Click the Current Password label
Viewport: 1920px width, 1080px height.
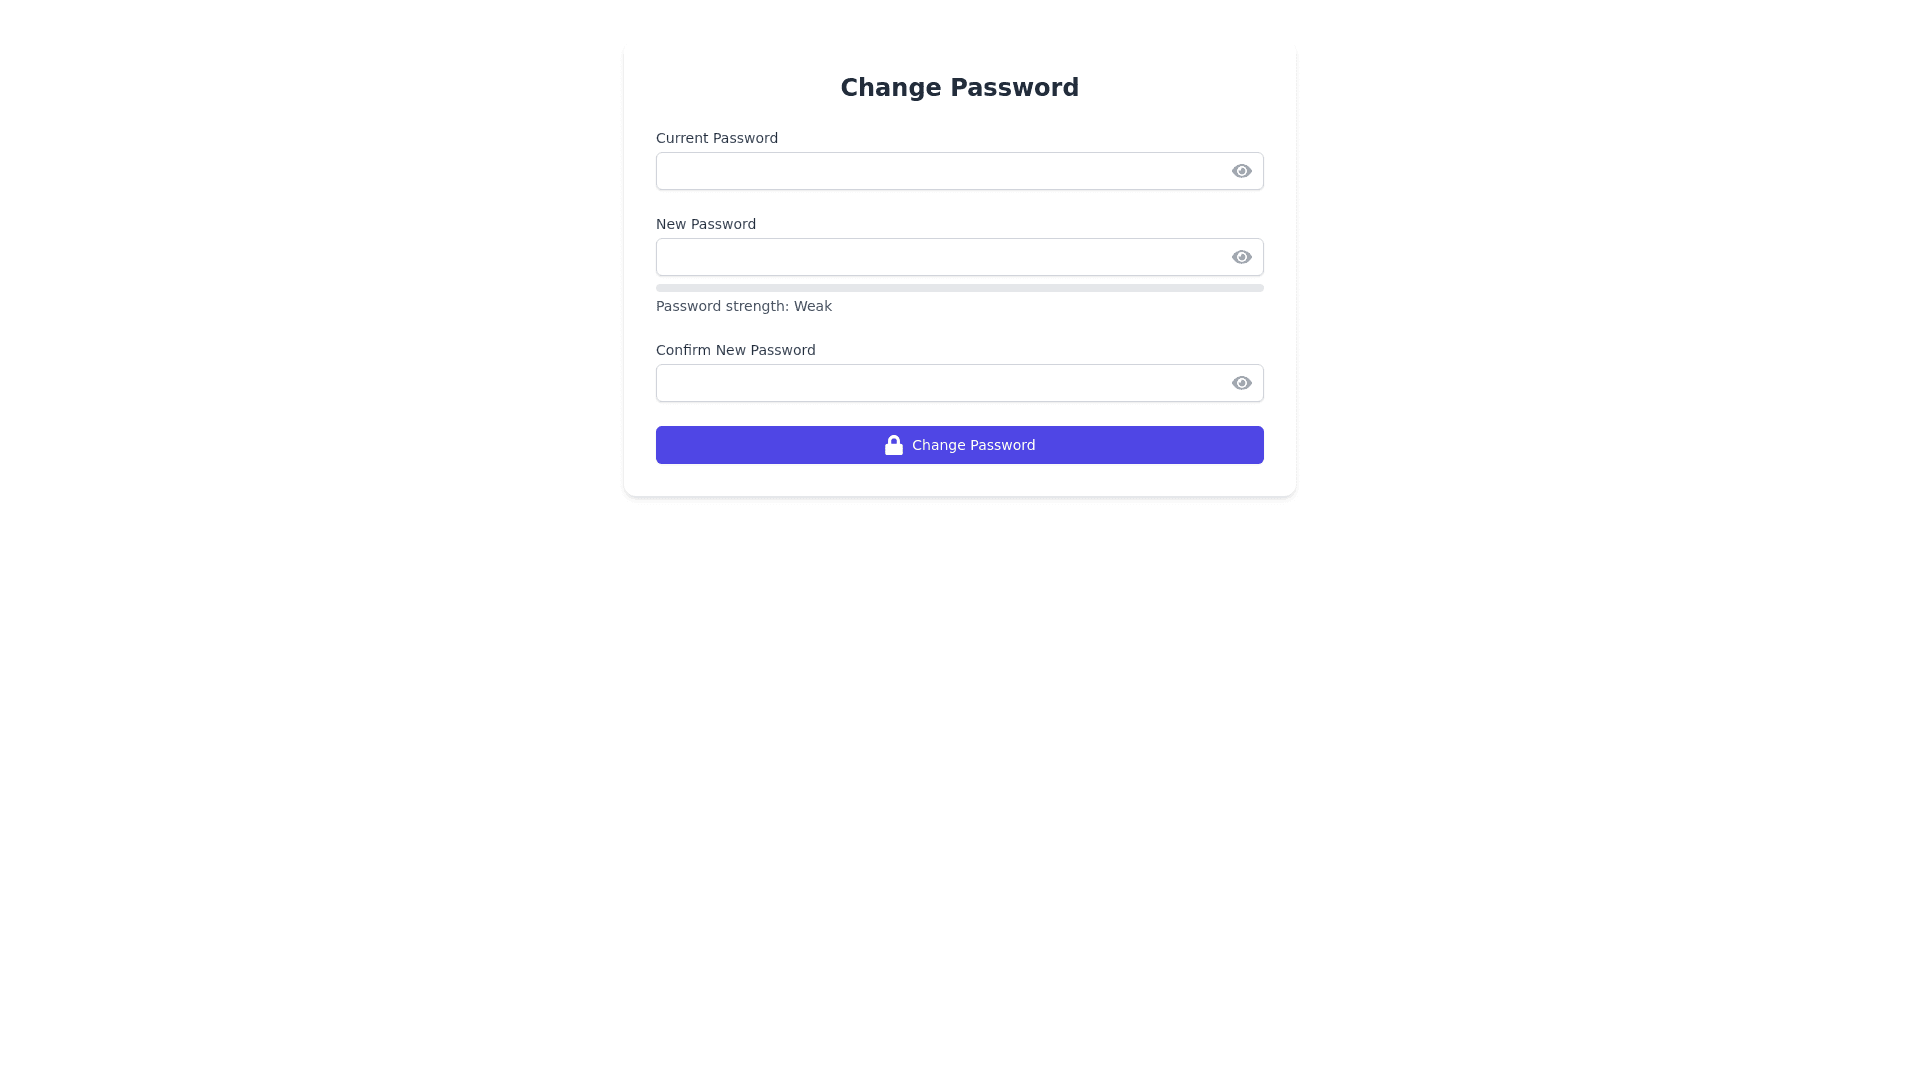click(716, 138)
